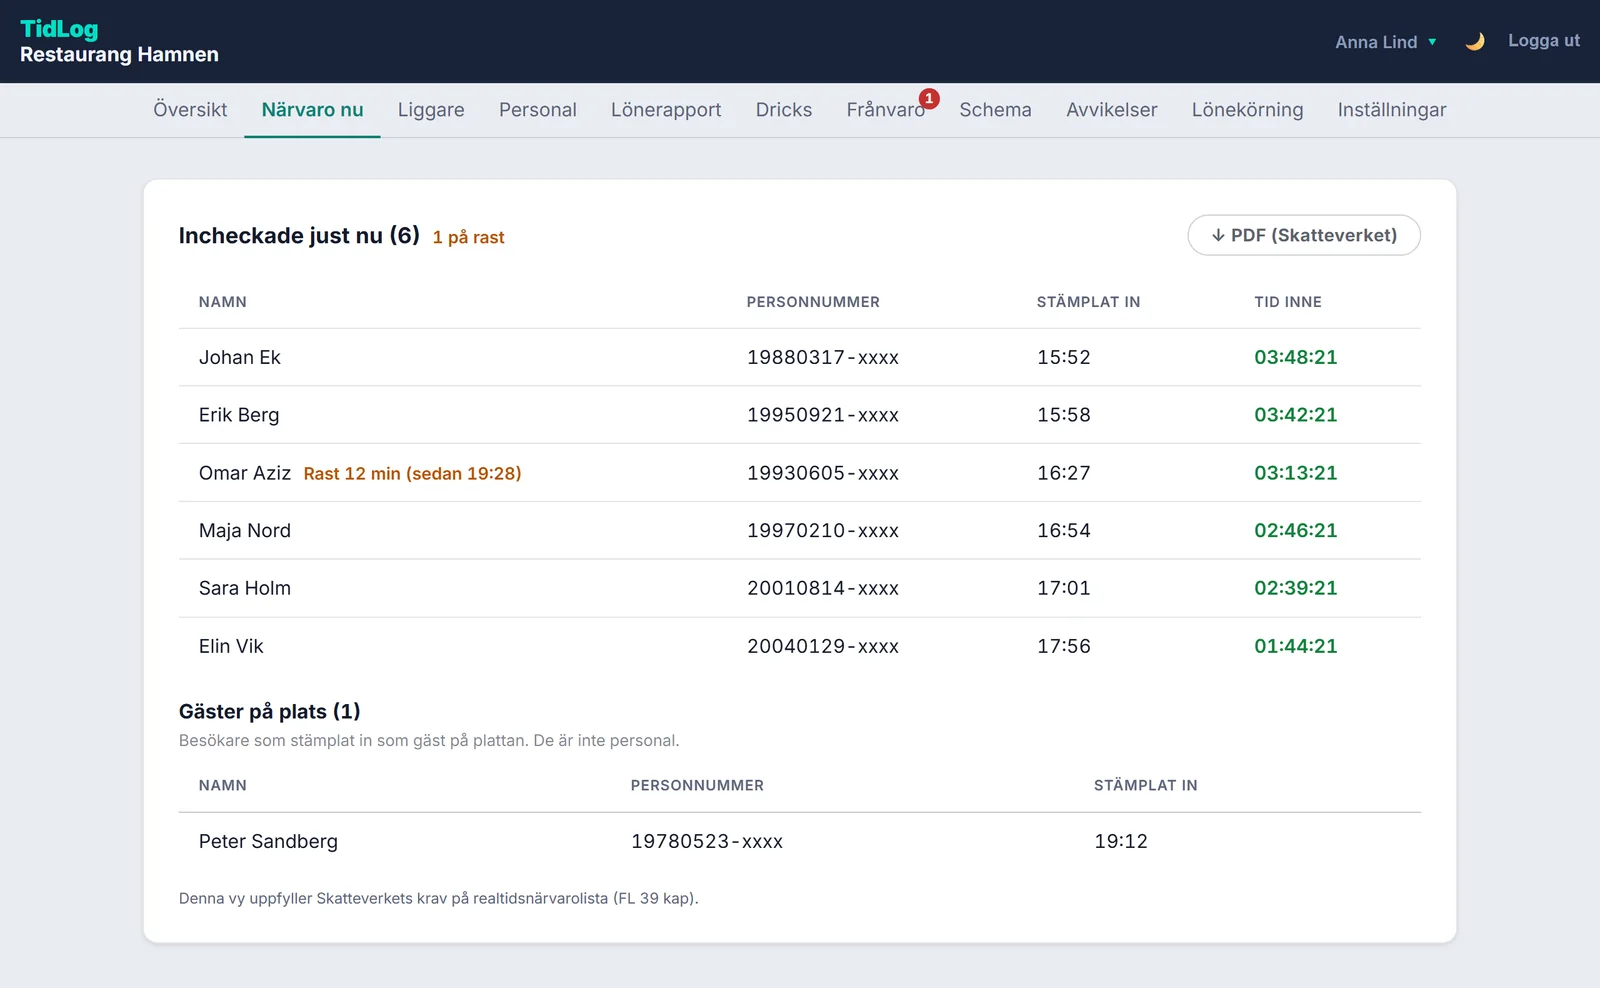Click the TidLog logo

(59, 29)
